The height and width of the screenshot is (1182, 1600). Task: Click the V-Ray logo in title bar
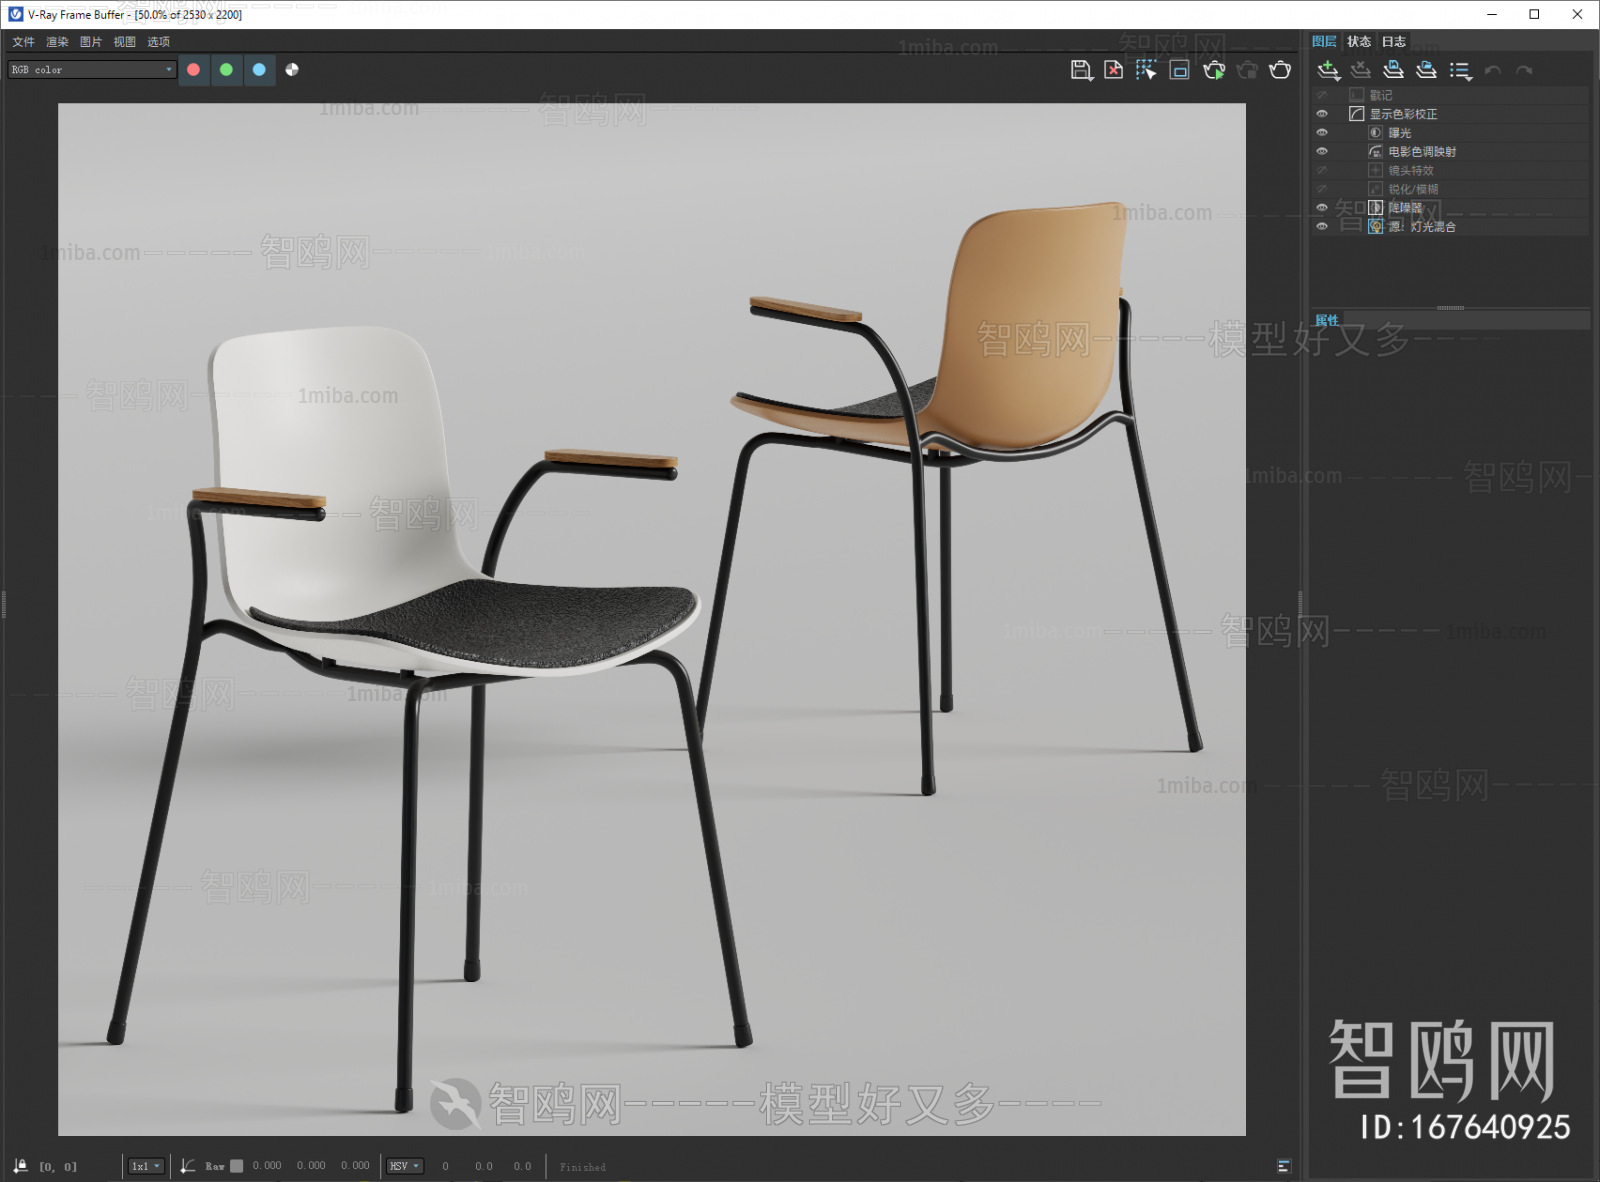[15, 14]
